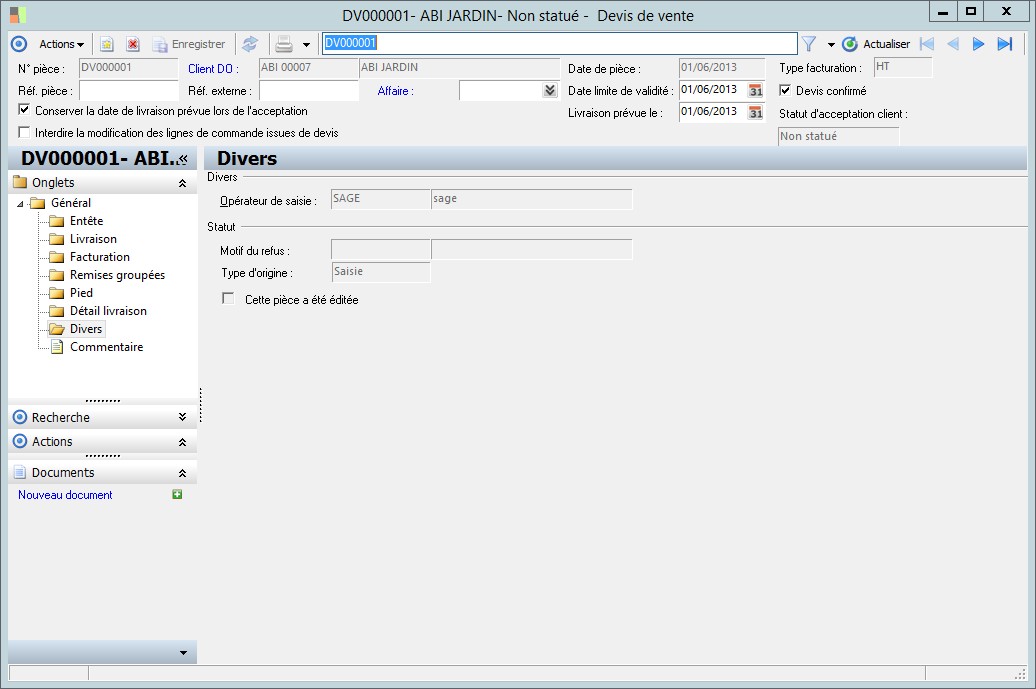Select the Livraison tree item
1036x689 pixels.
pos(93,239)
